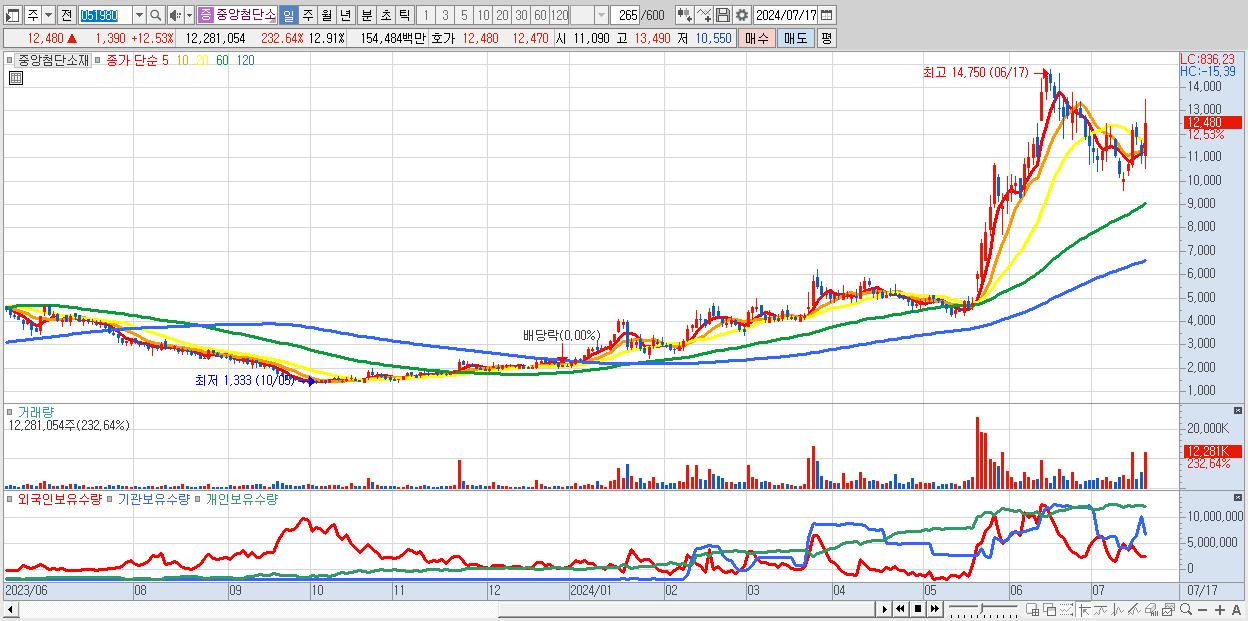This screenshot has width=1248, height=621.
Task: Click the investor holdings pane corner icon at right
Action: pos(1240,497)
